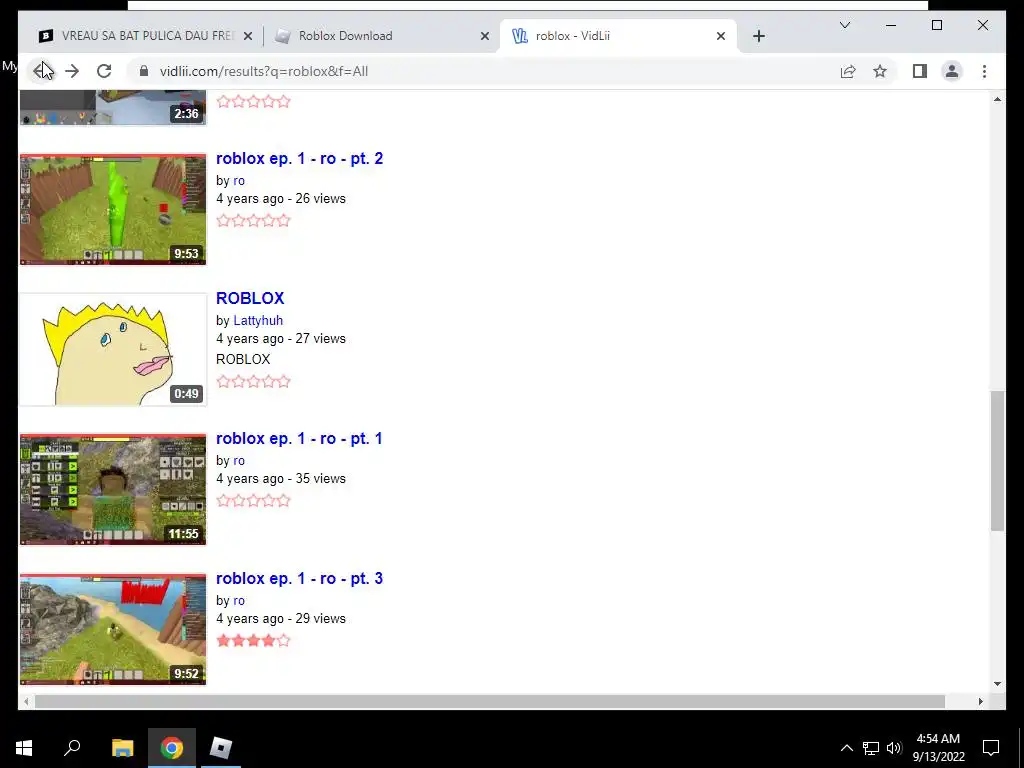Image resolution: width=1024 pixels, height=768 pixels.
Task: Click rating stars beside 2:36 video
Action: coord(253,101)
